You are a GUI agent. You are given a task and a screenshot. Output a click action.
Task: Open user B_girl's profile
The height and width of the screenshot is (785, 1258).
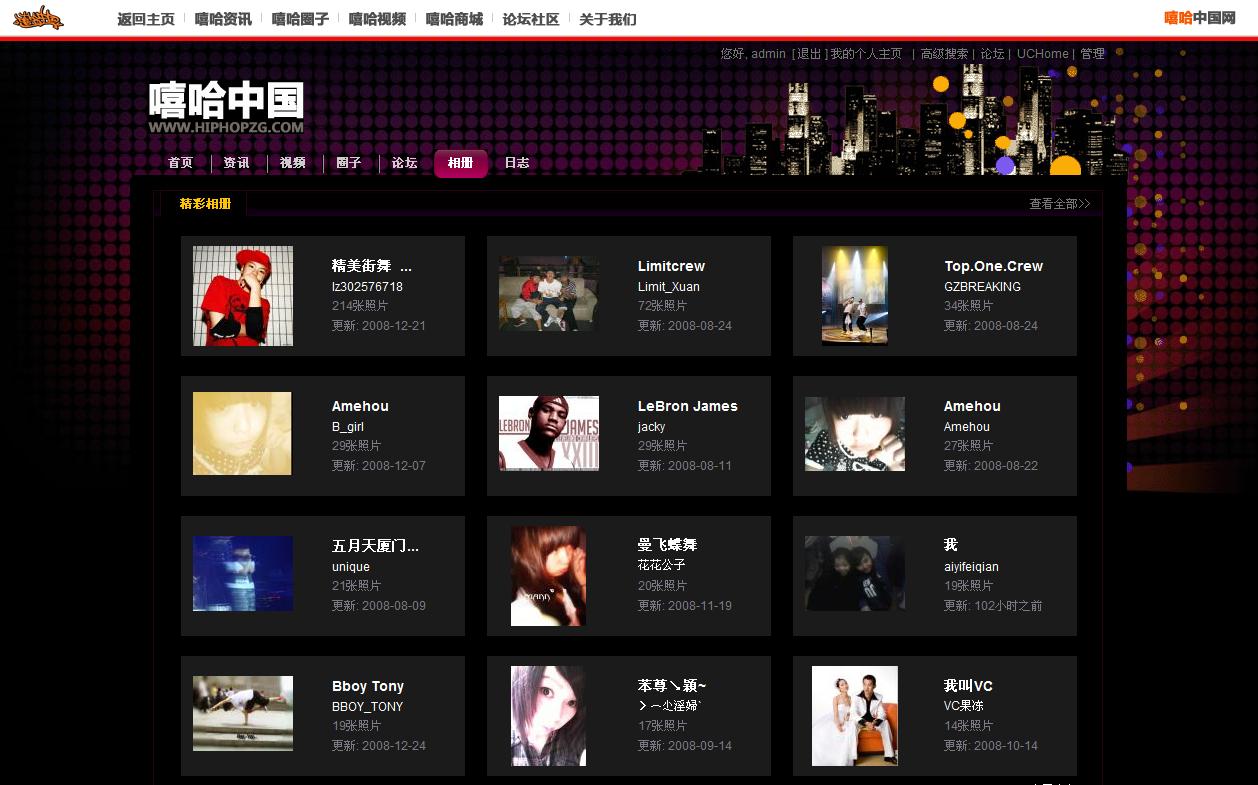348,427
